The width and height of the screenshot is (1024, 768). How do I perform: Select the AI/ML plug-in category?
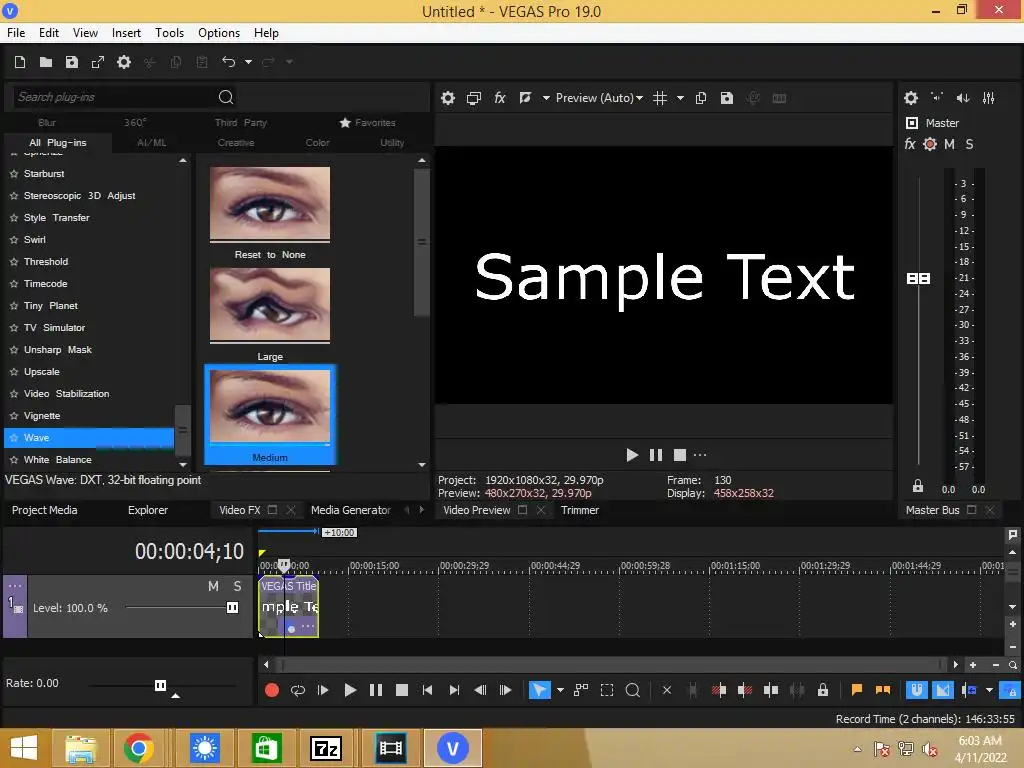(x=152, y=142)
